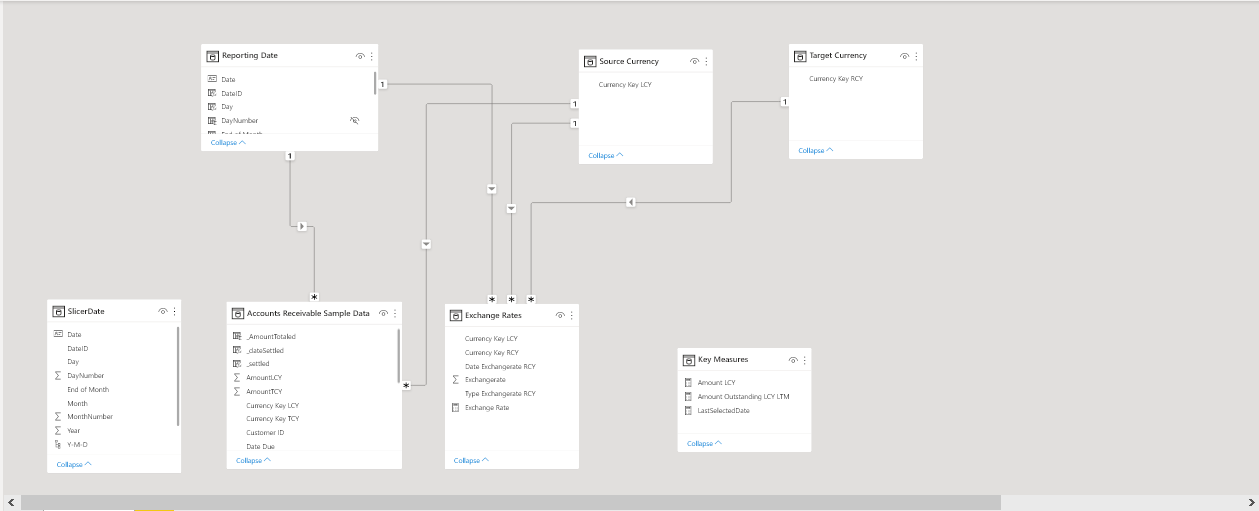Click the SlicerDate field list scrollbar
The width and height of the screenshot is (1259, 511).
(178, 376)
